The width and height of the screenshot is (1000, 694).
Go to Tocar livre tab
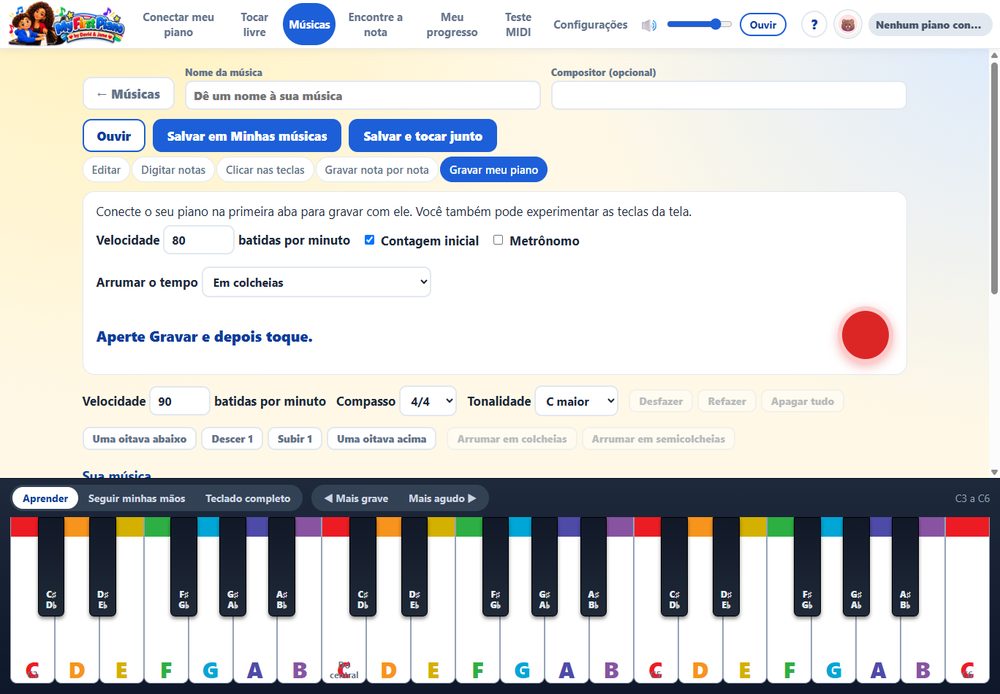pos(254,24)
